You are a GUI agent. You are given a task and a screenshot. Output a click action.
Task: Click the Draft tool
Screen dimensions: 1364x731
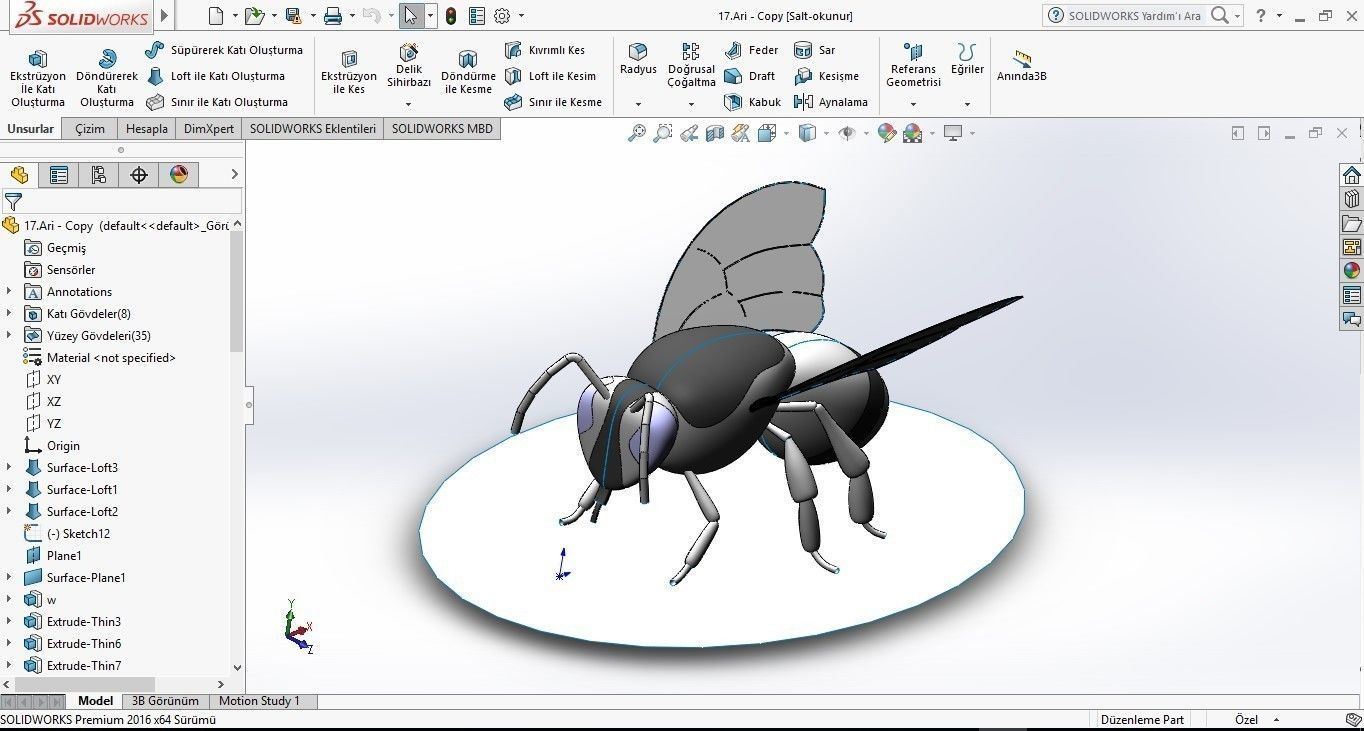750,76
